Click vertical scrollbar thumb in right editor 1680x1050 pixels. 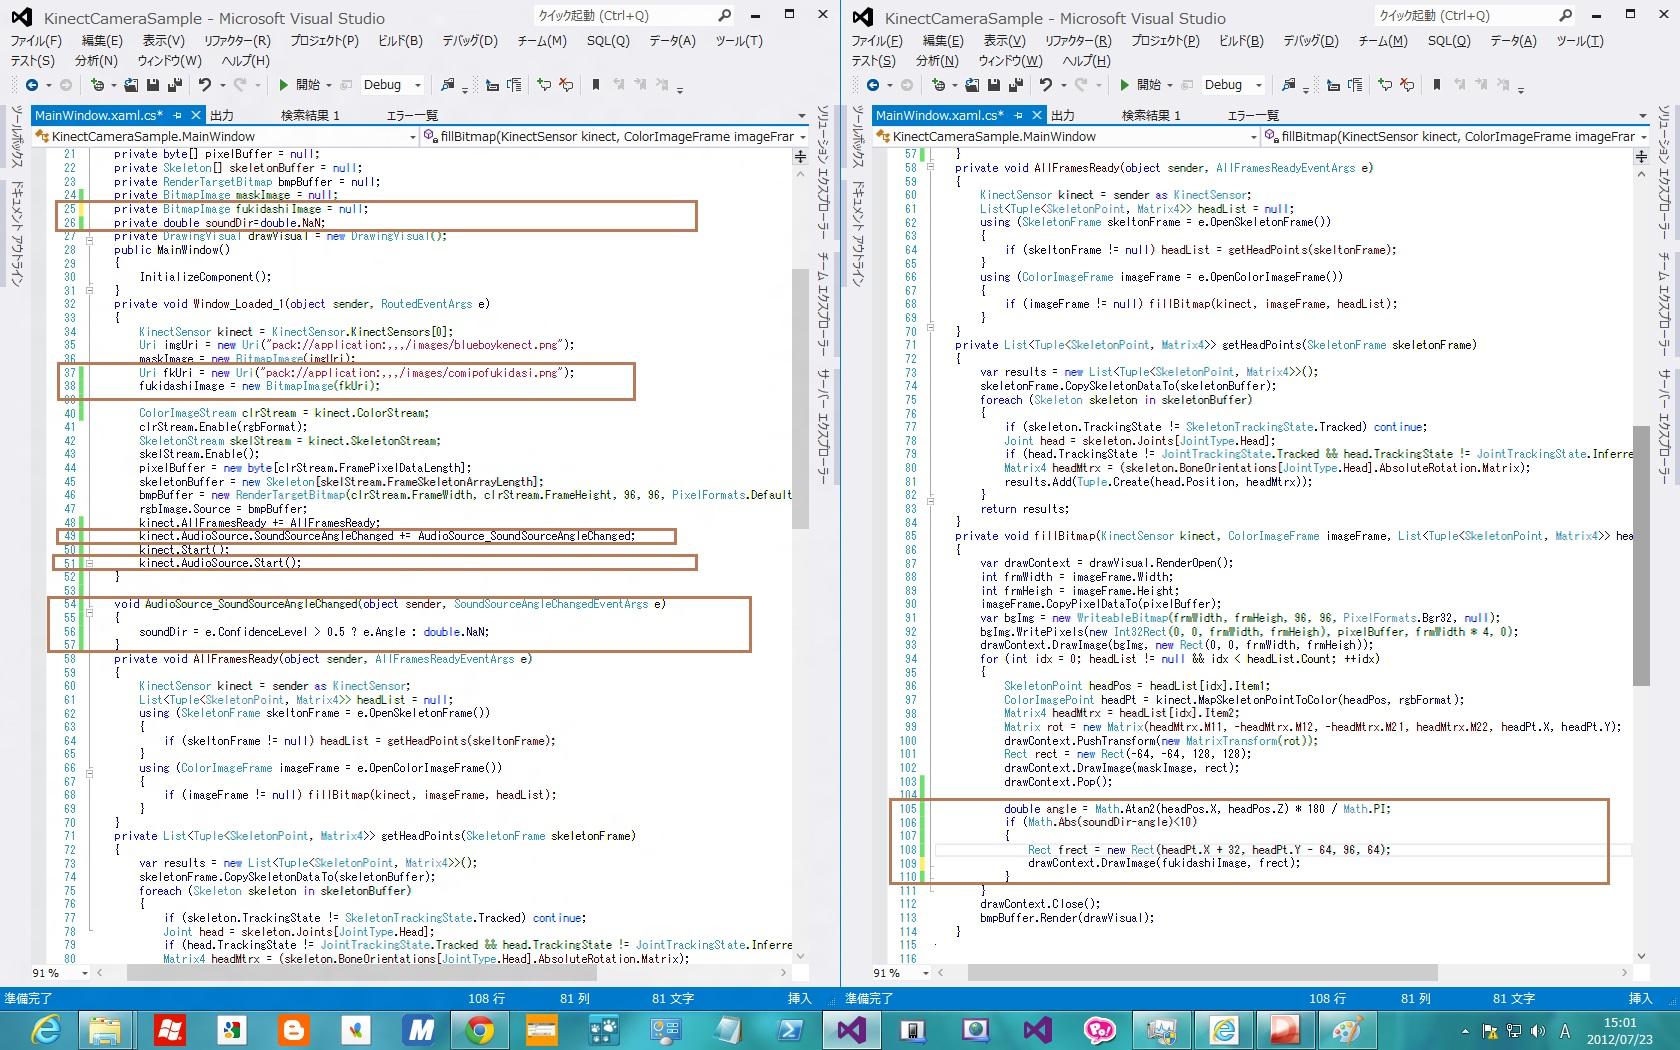(1641, 555)
